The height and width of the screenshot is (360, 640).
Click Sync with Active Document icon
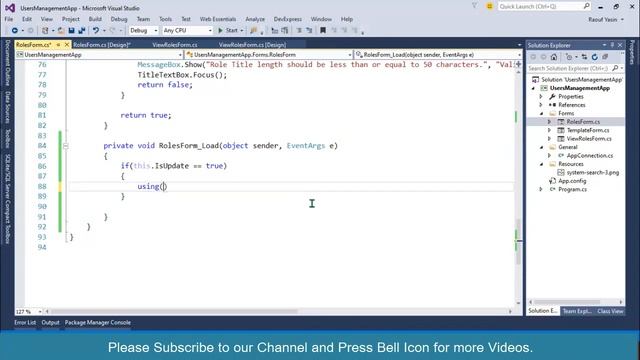(x=584, y=57)
